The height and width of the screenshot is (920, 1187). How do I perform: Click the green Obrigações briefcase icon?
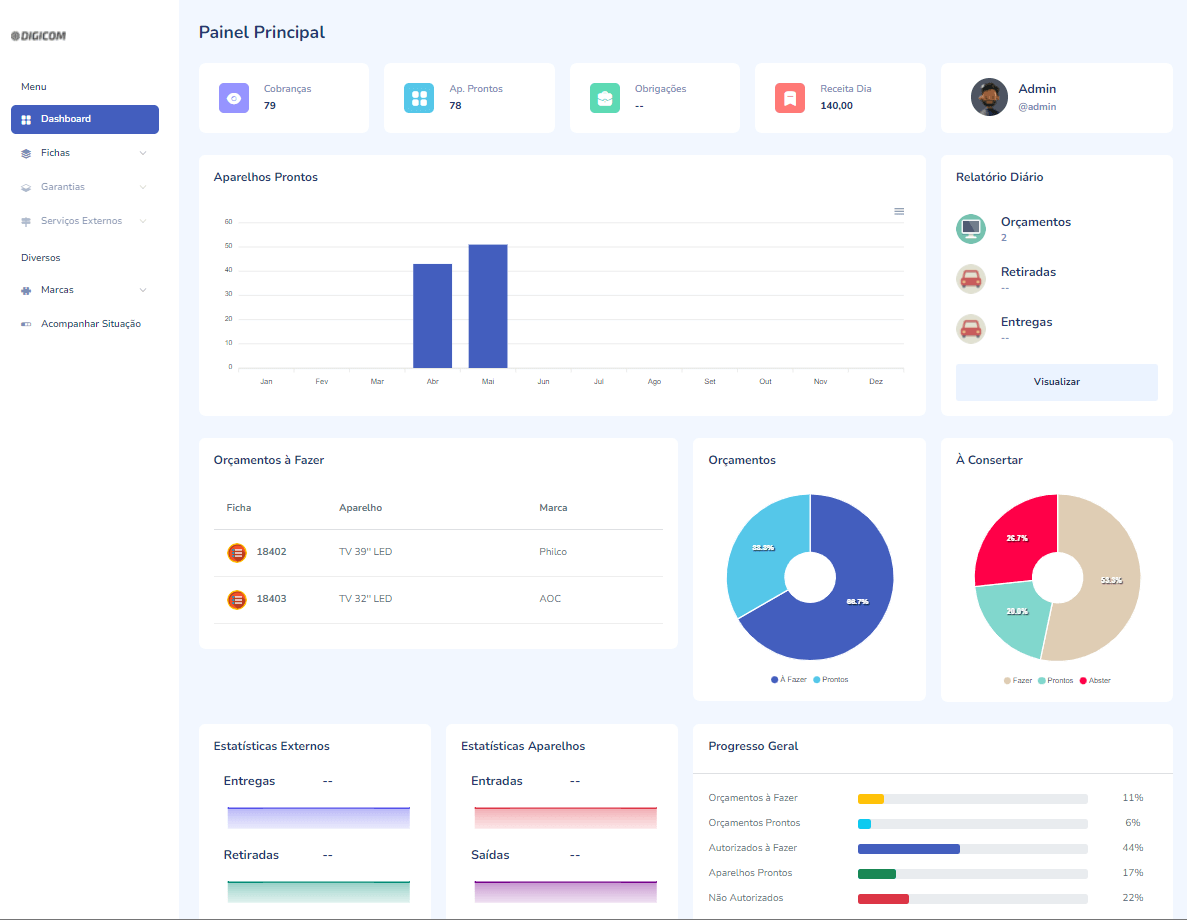point(605,98)
